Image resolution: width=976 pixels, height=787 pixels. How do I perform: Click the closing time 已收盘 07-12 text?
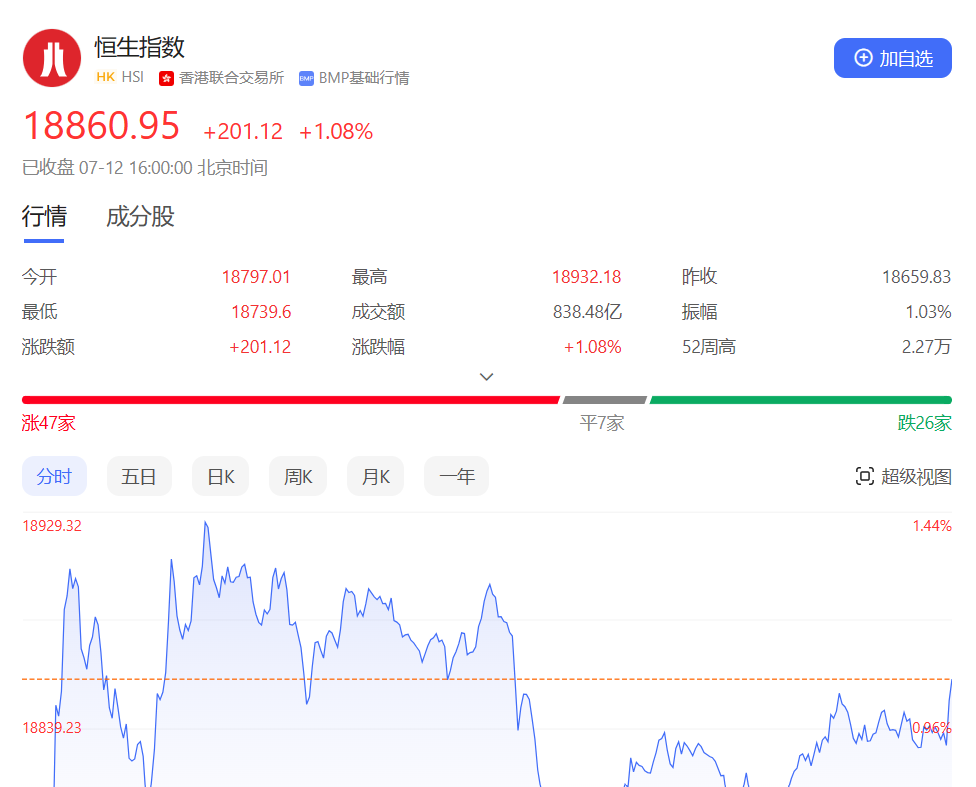pyautogui.click(x=145, y=167)
